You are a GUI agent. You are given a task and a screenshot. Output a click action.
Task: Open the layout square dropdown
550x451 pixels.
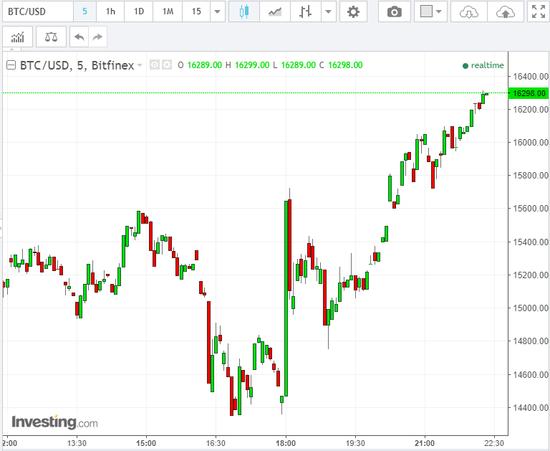pos(430,12)
